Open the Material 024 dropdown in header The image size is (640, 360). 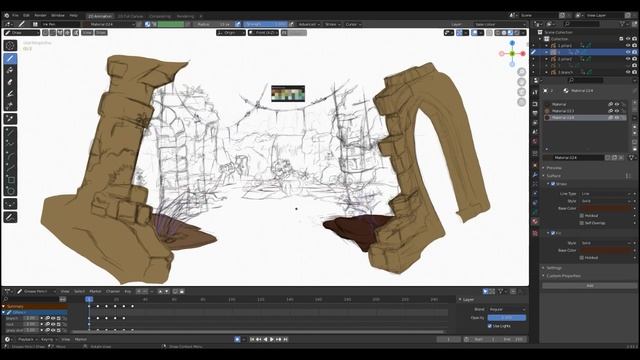[x=110, y=24]
